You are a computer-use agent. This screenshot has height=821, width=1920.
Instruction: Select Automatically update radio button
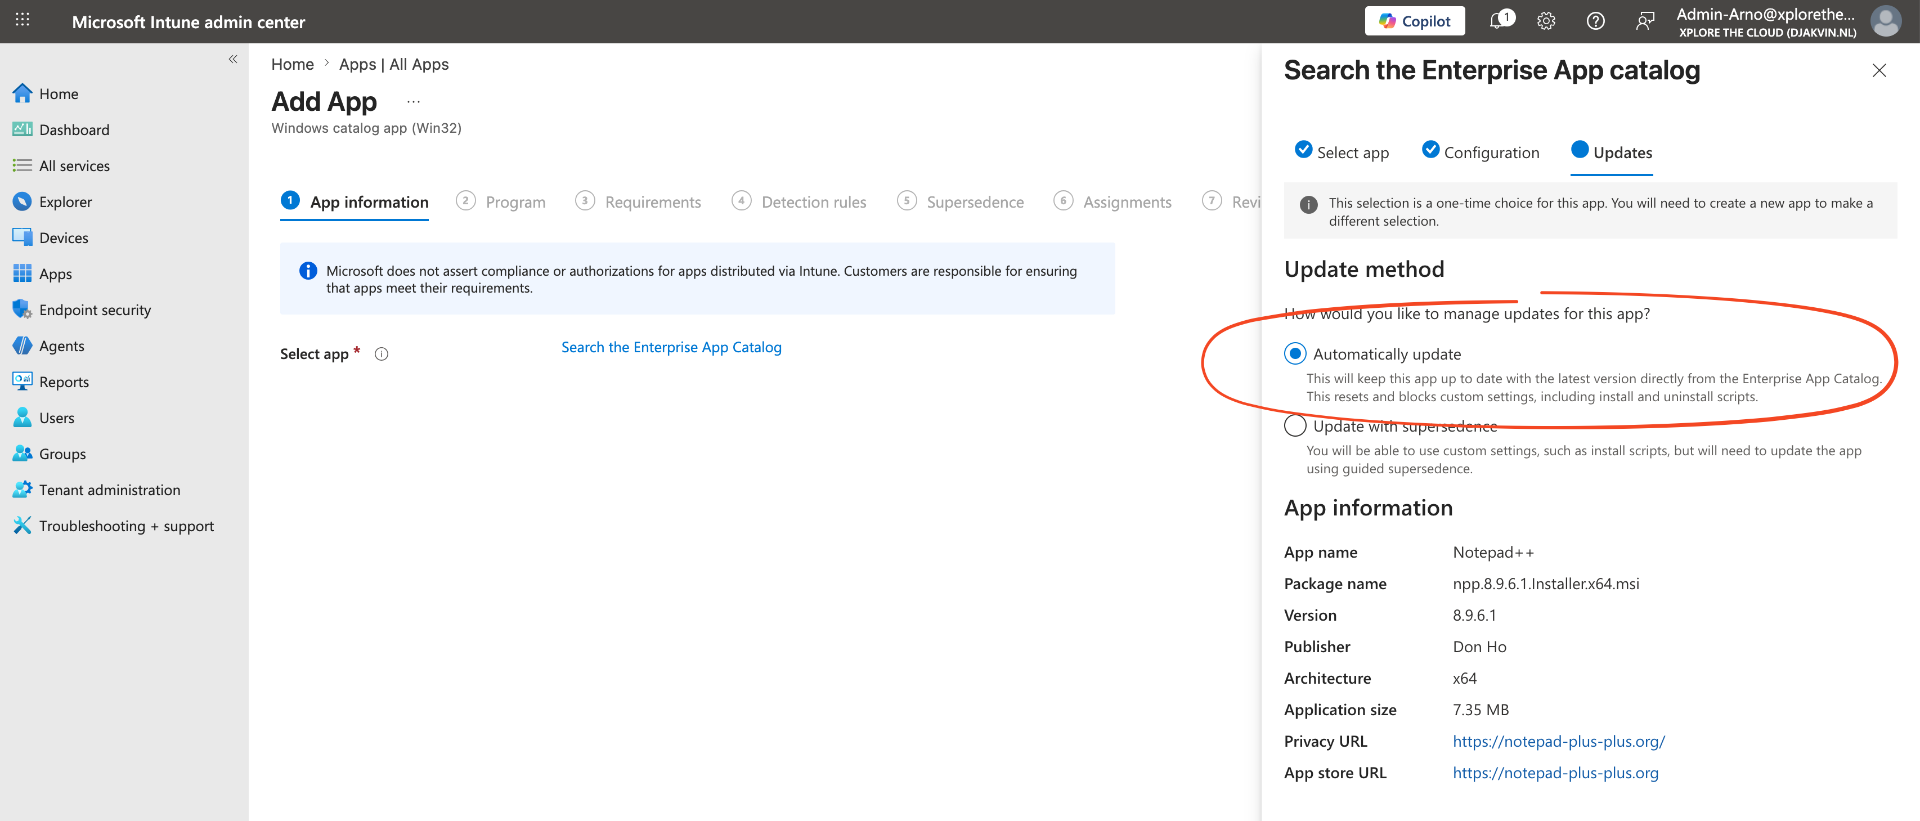click(x=1295, y=353)
